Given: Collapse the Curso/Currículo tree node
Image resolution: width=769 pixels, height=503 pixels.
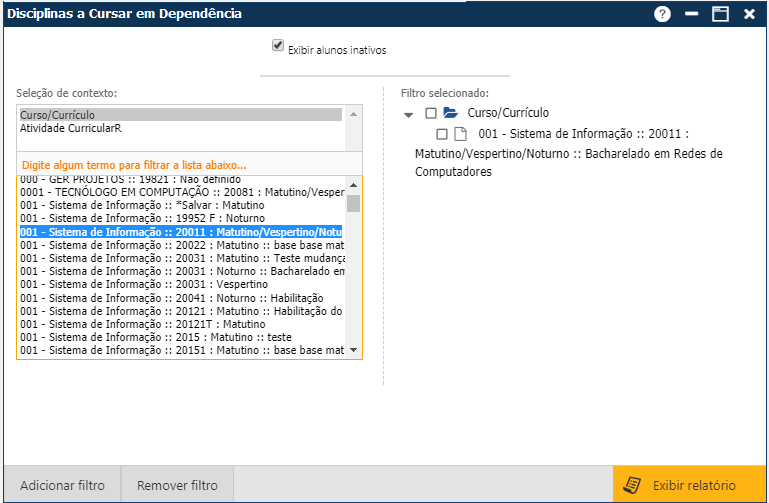Looking at the screenshot, I should (408, 114).
